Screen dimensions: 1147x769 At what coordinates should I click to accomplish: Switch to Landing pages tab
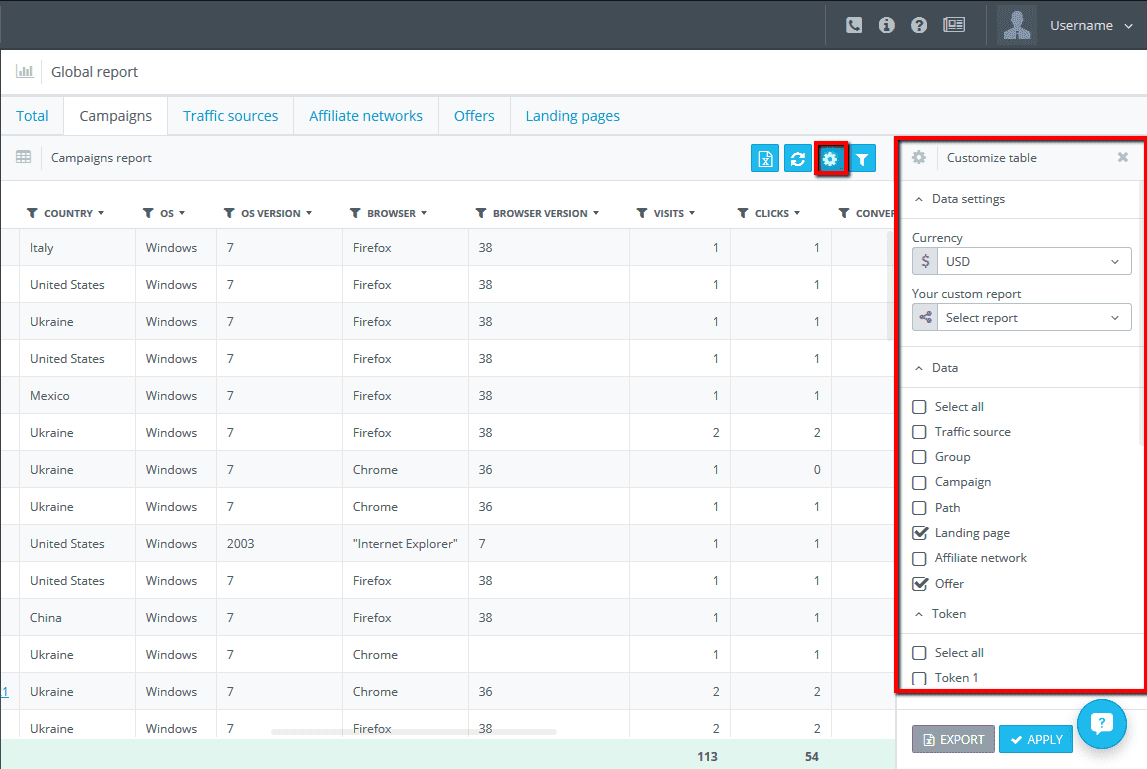coord(573,116)
